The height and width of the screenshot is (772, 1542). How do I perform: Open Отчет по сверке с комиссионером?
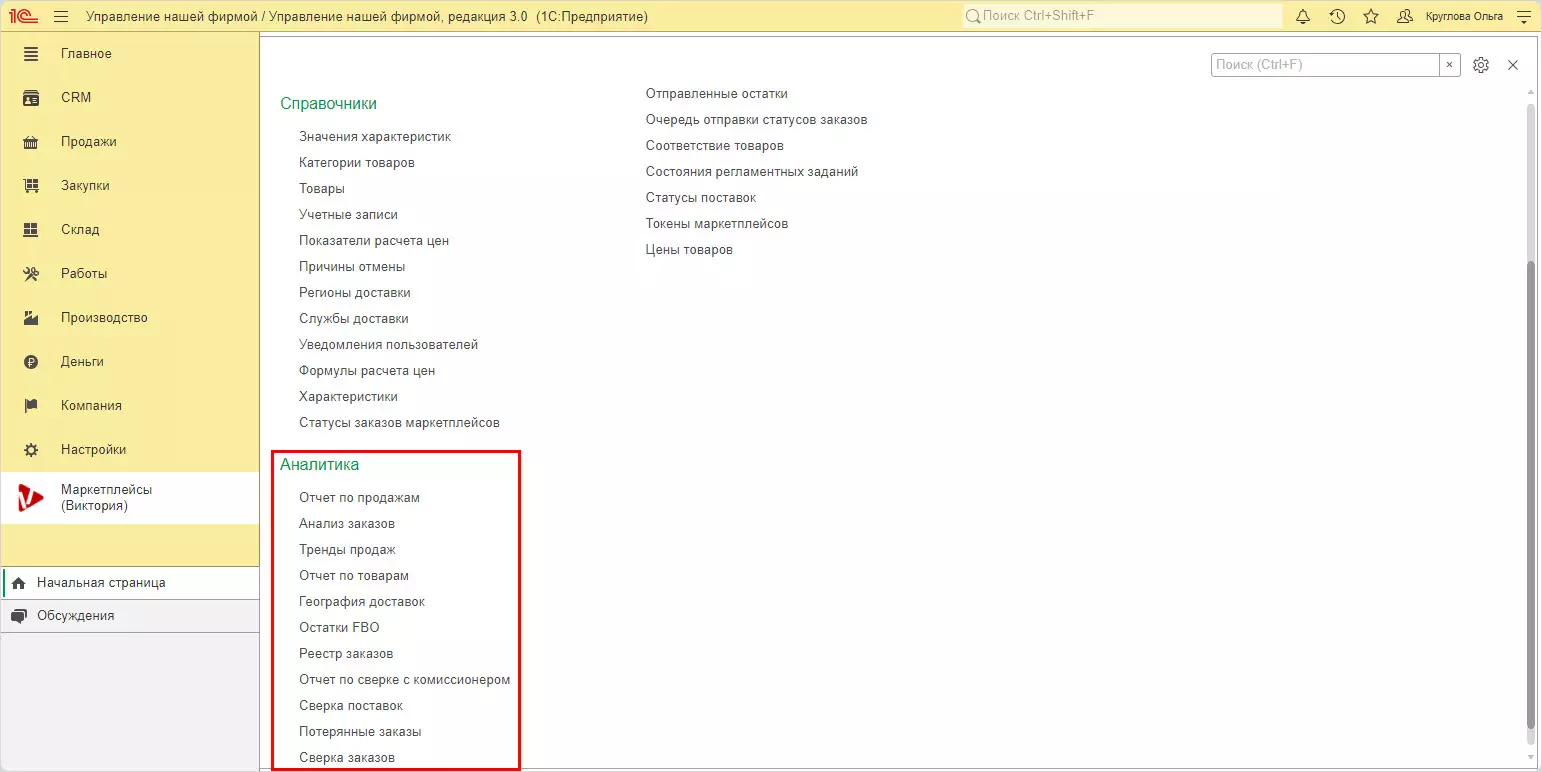405,680
